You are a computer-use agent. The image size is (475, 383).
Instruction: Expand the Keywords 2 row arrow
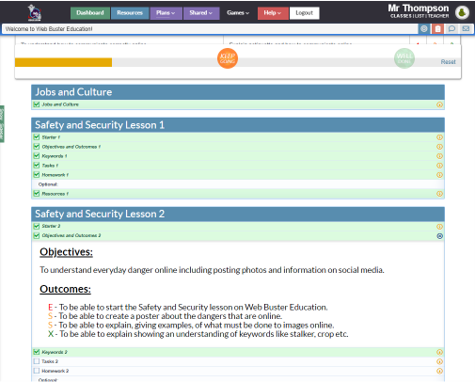coord(440,352)
